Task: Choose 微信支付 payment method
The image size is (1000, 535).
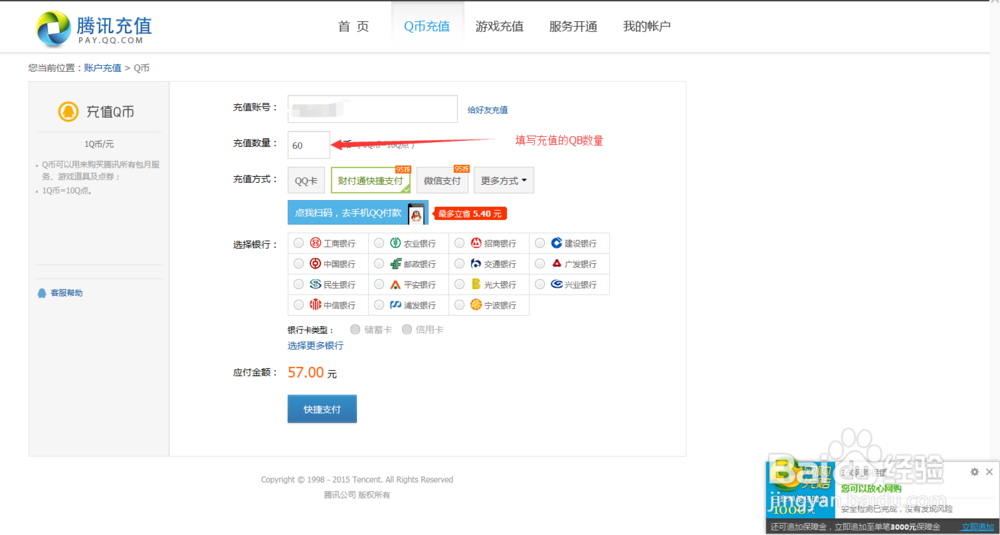Action: point(443,180)
